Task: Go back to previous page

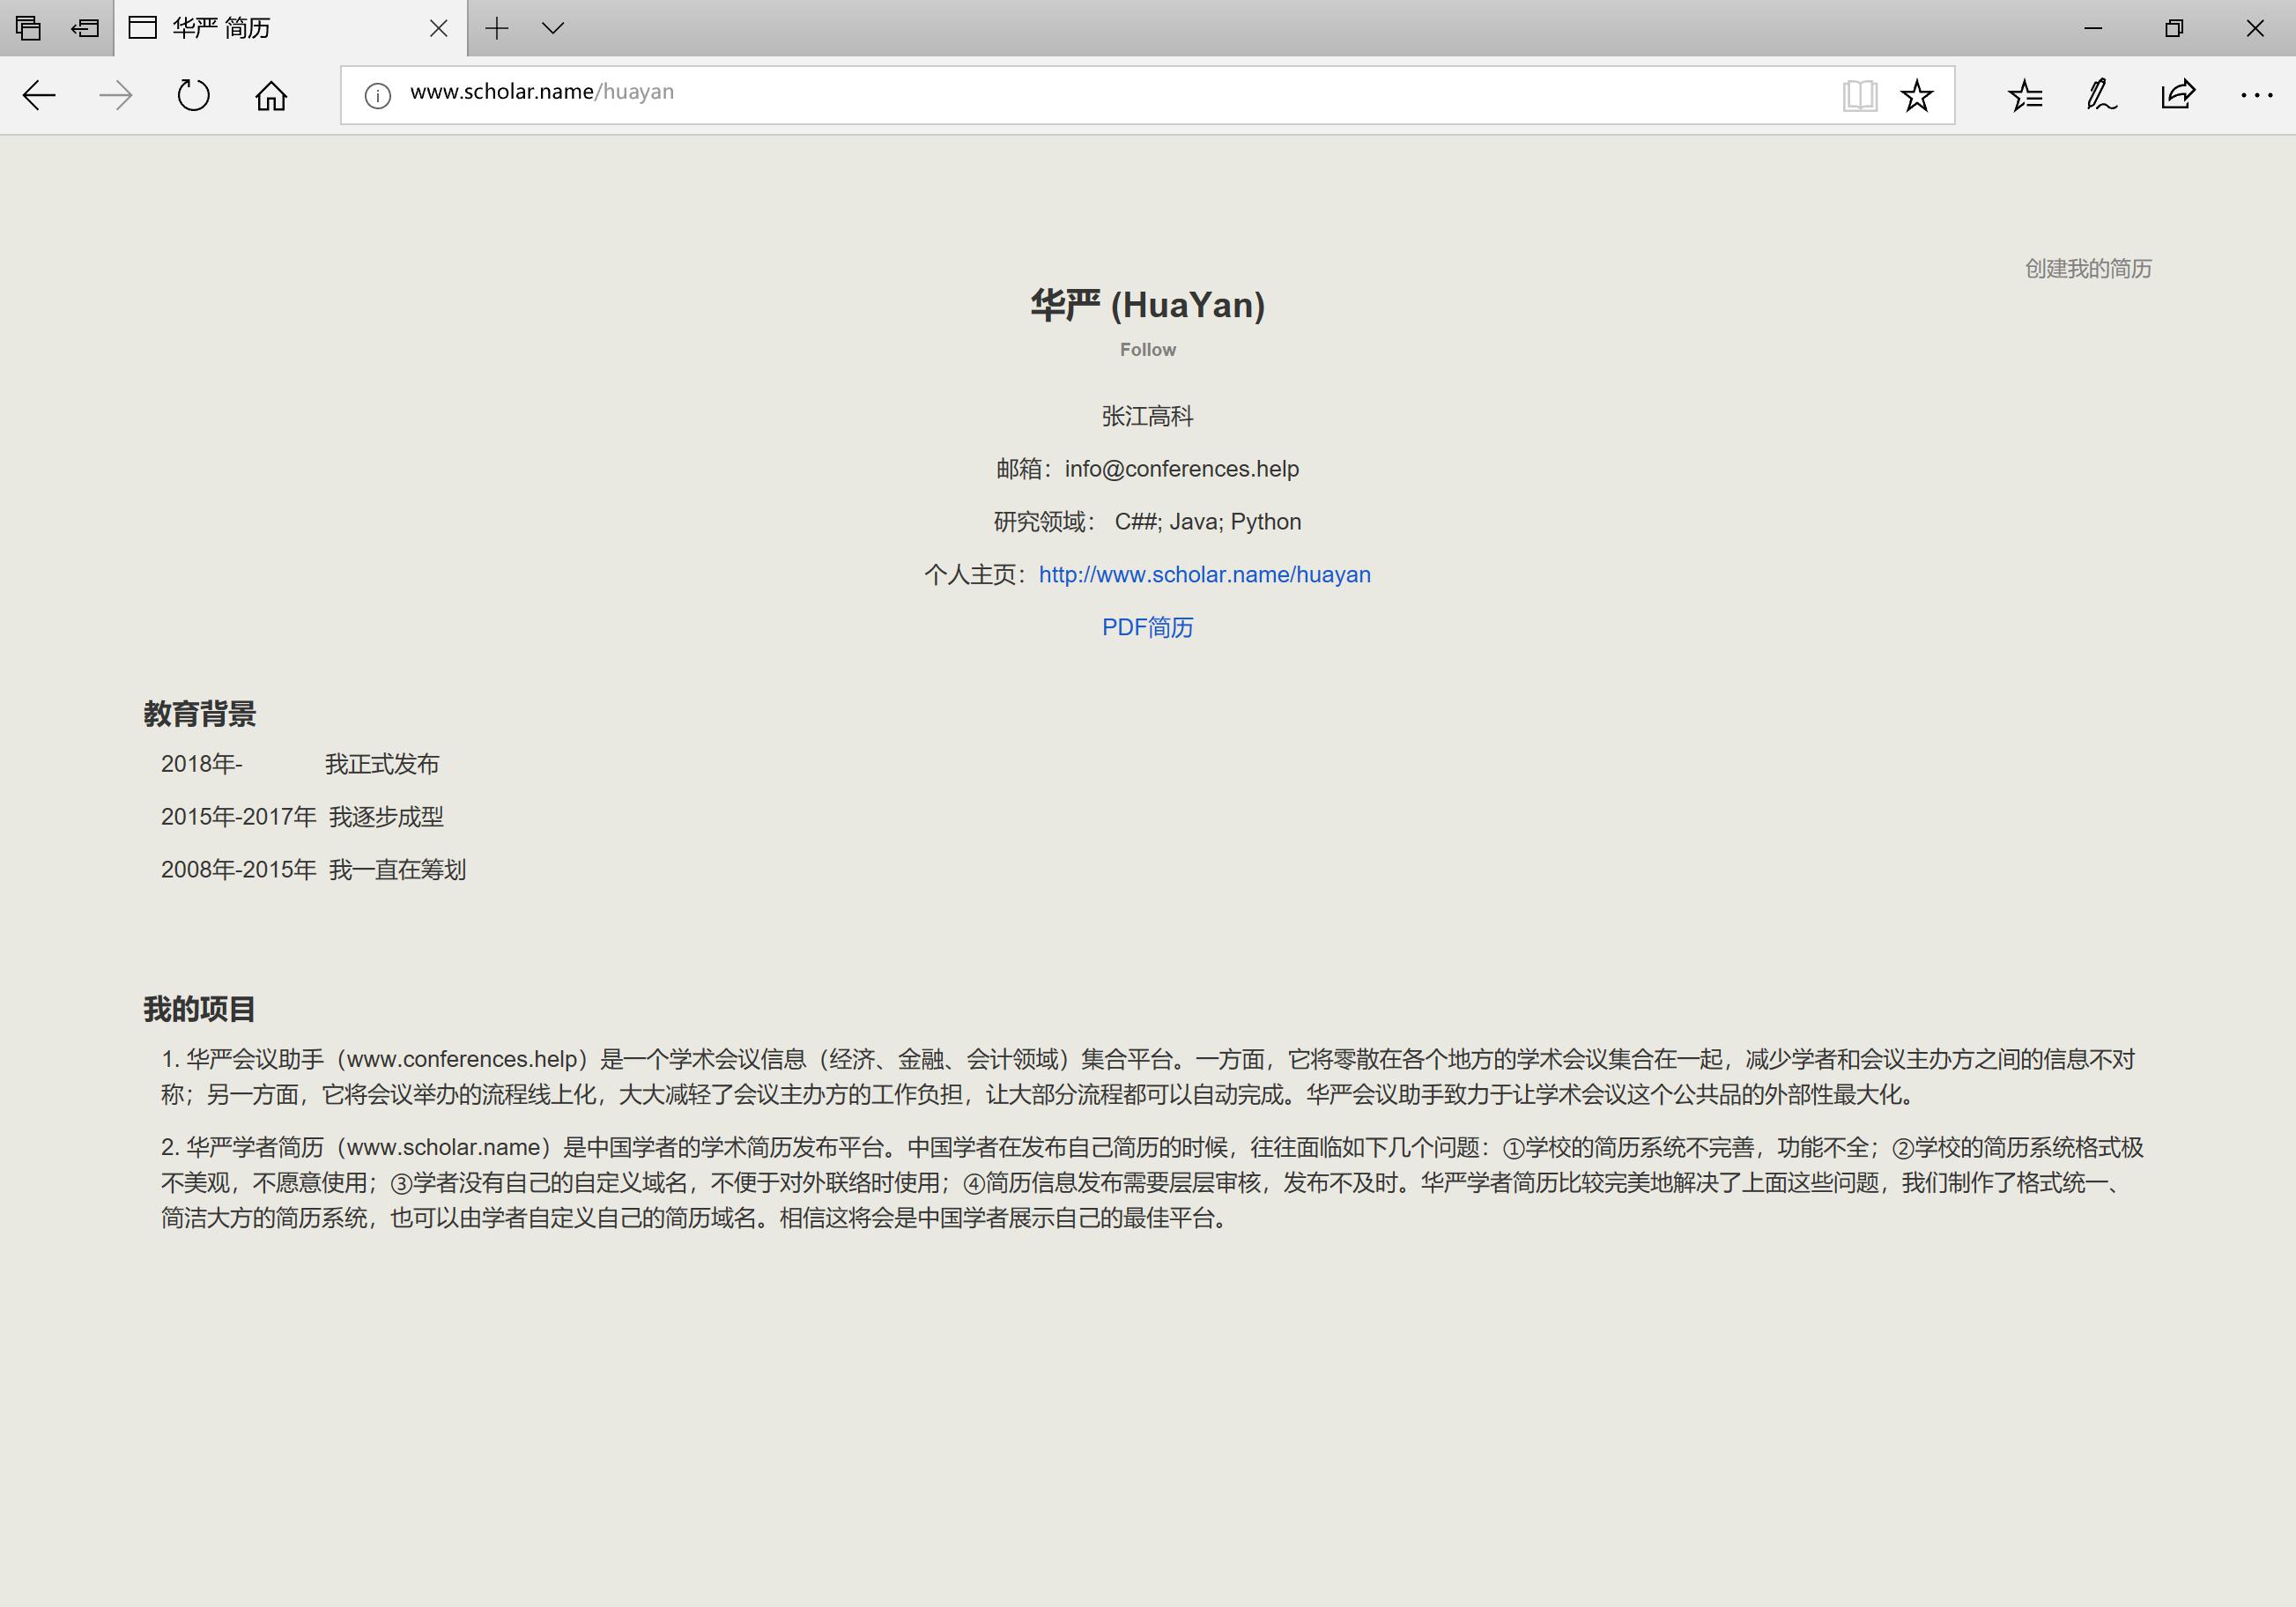Action: point(39,96)
